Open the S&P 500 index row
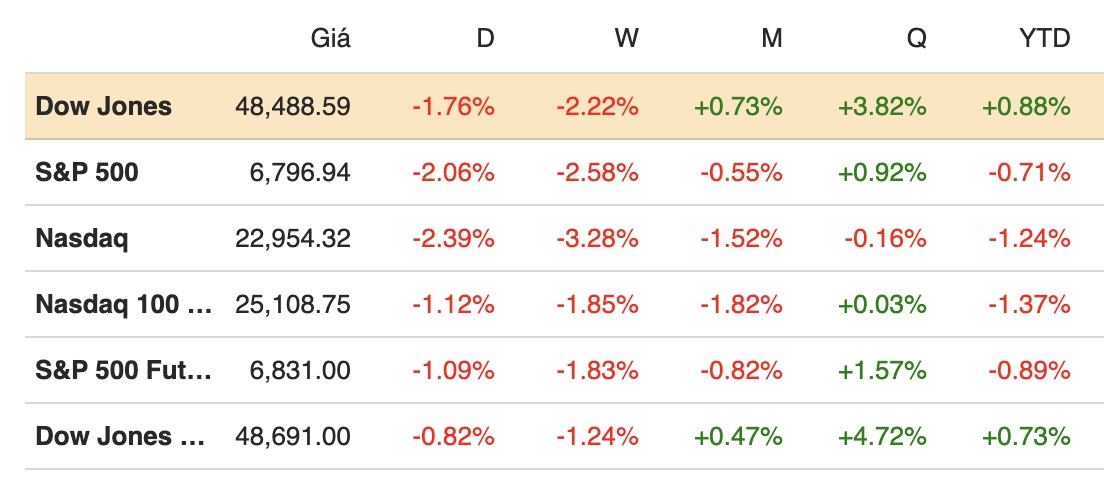Image resolution: width=1104 pixels, height=496 pixels. pyautogui.click(x=87, y=172)
